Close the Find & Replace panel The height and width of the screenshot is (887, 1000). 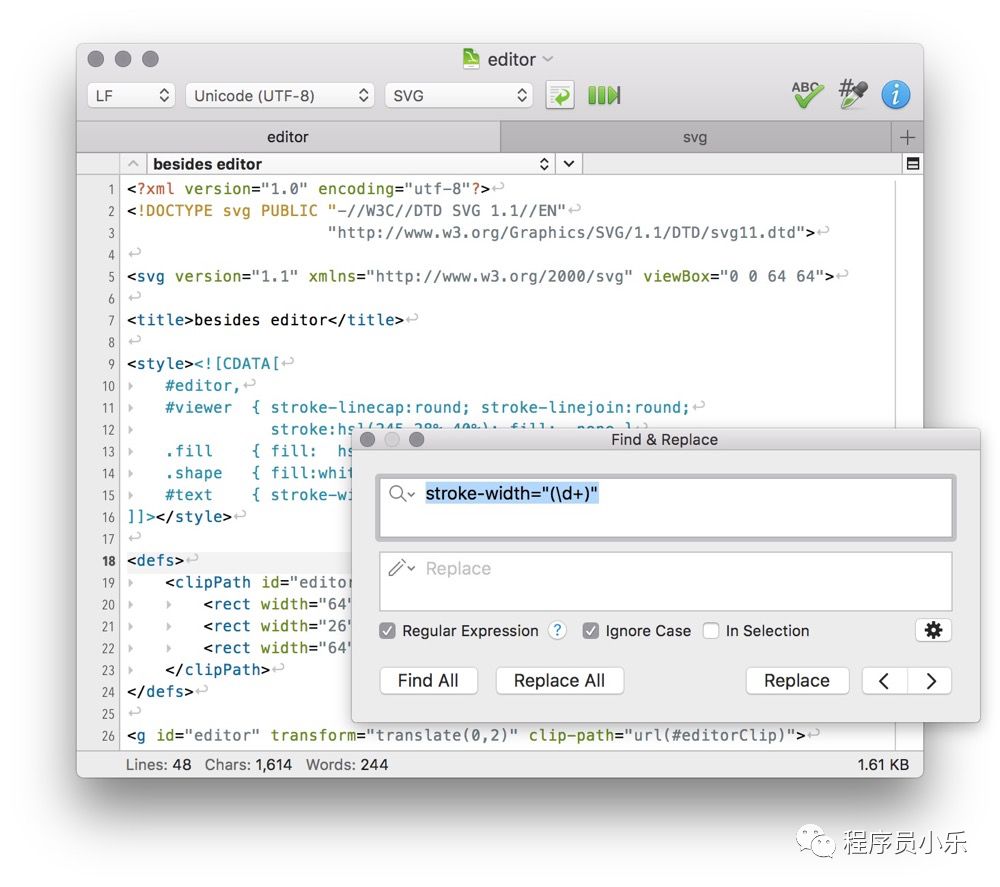pos(368,439)
